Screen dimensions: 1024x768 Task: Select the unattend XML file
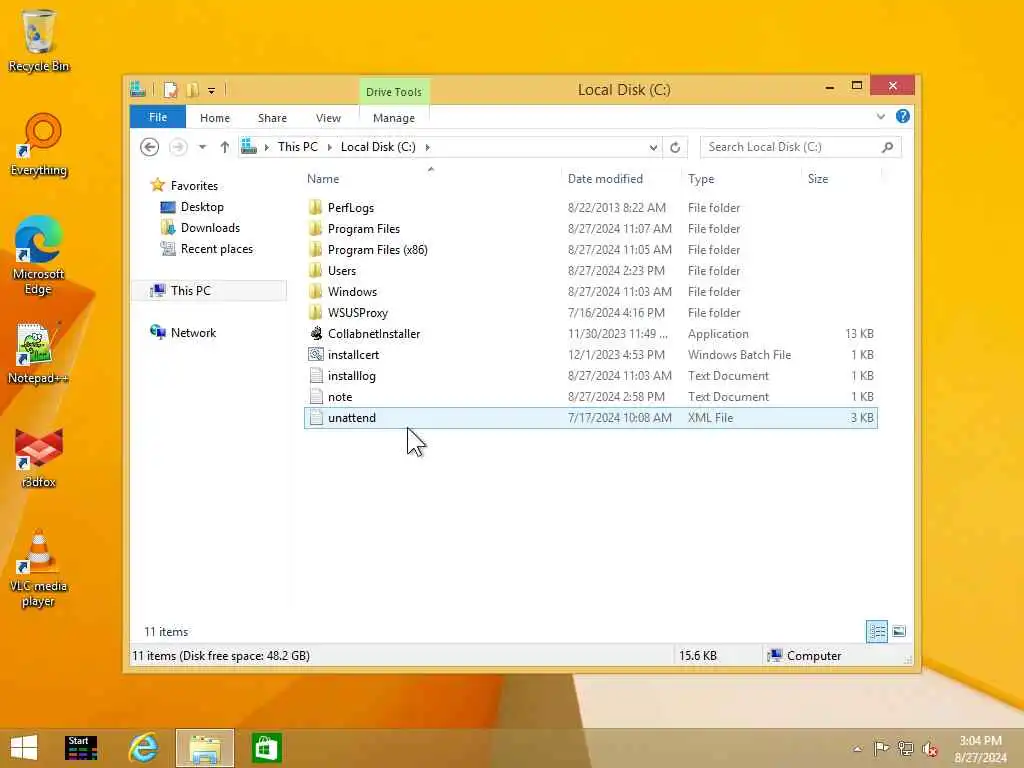590,418
